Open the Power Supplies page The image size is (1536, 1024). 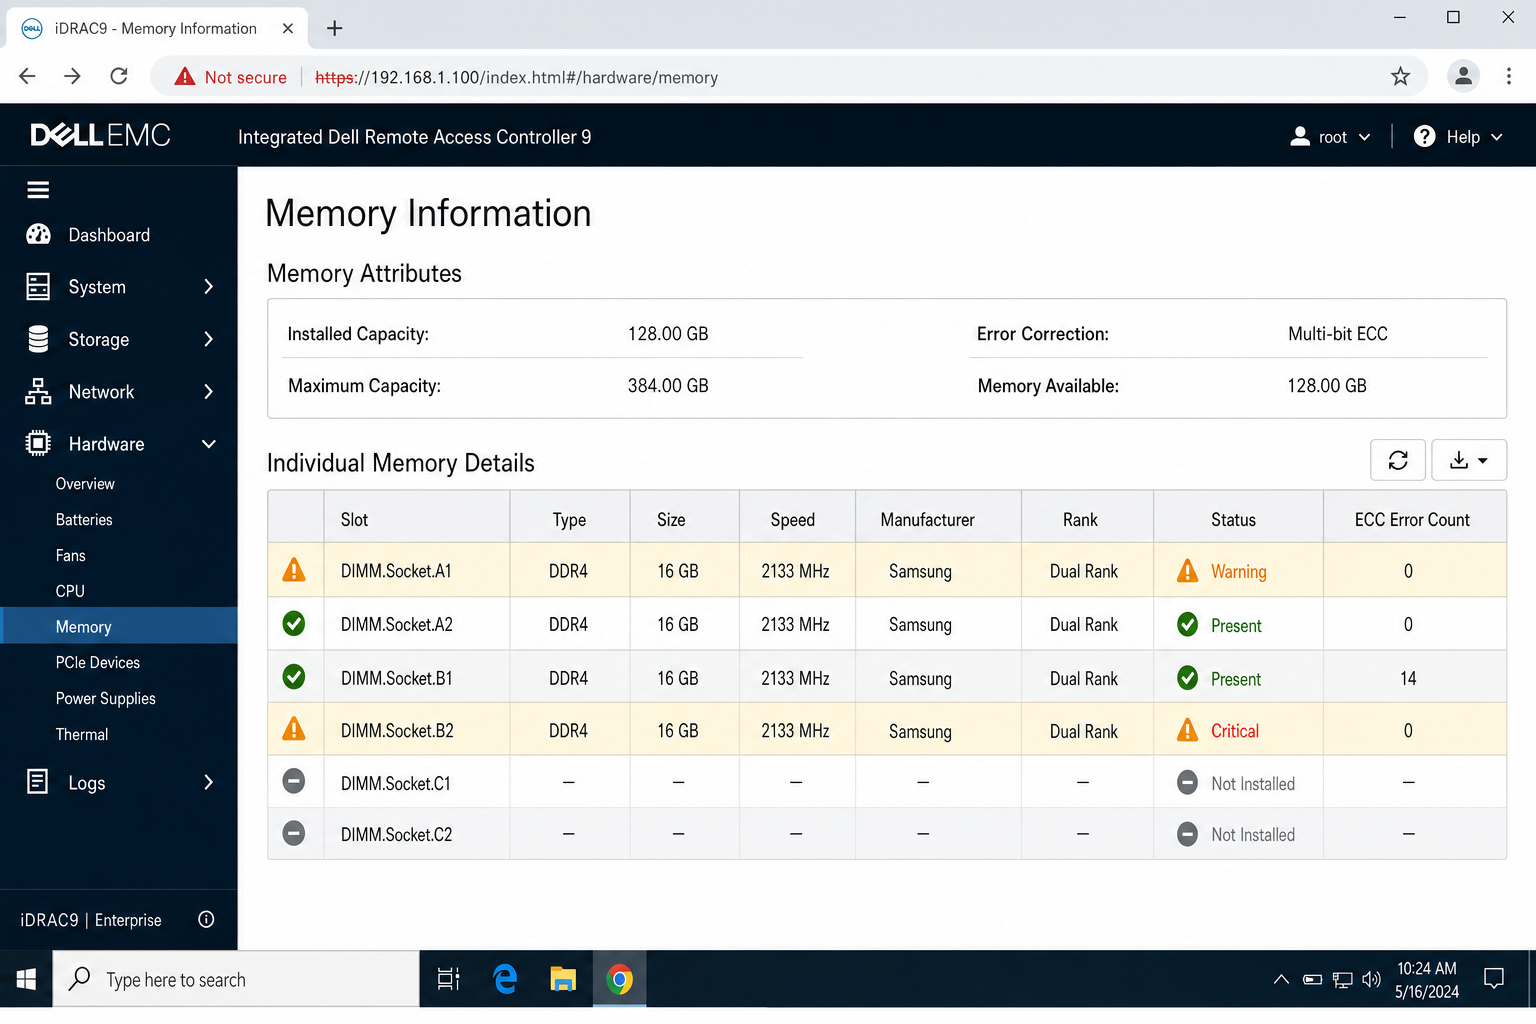[106, 699]
